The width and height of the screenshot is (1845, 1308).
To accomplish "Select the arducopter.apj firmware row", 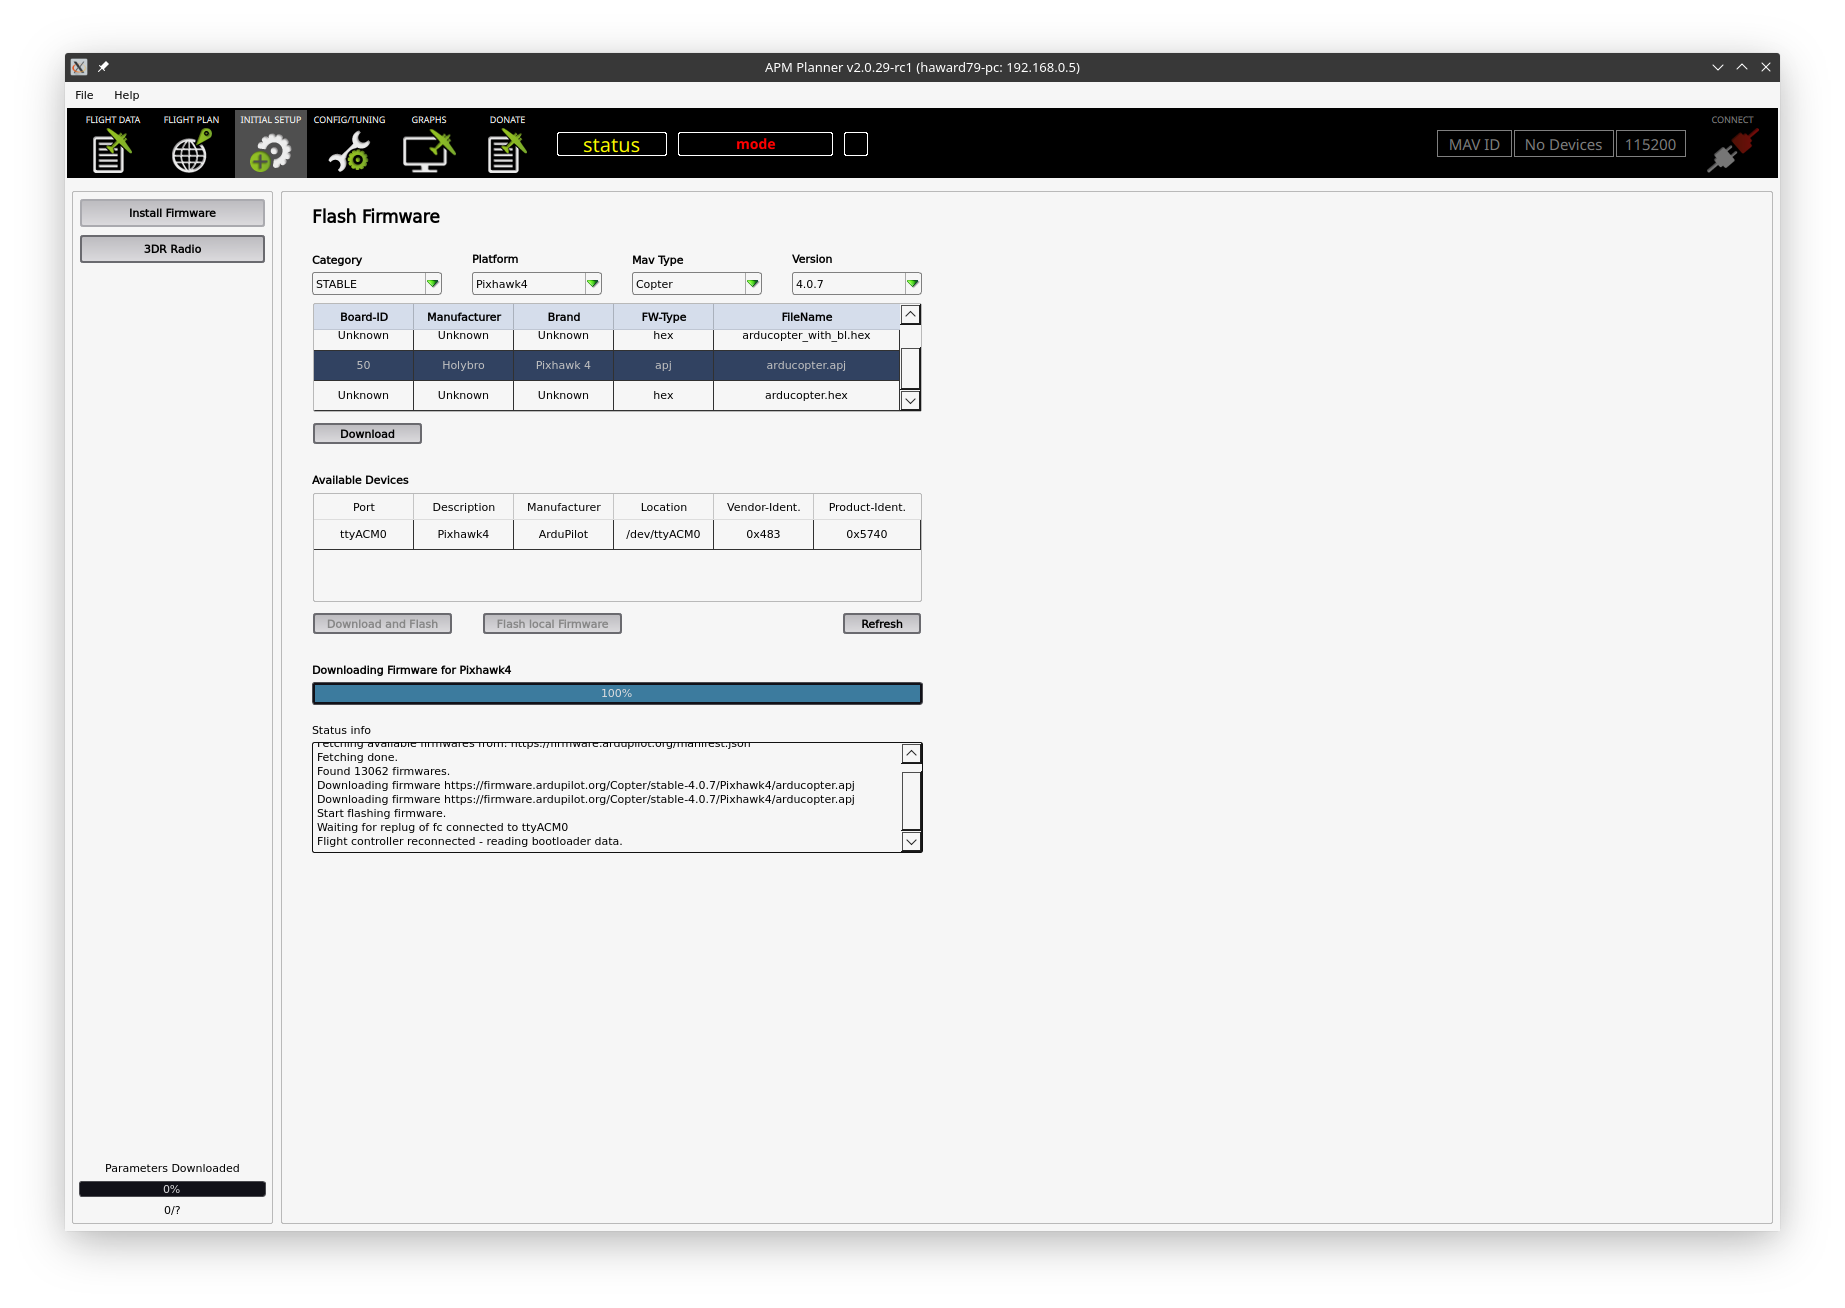I will [x=606, y=366].
